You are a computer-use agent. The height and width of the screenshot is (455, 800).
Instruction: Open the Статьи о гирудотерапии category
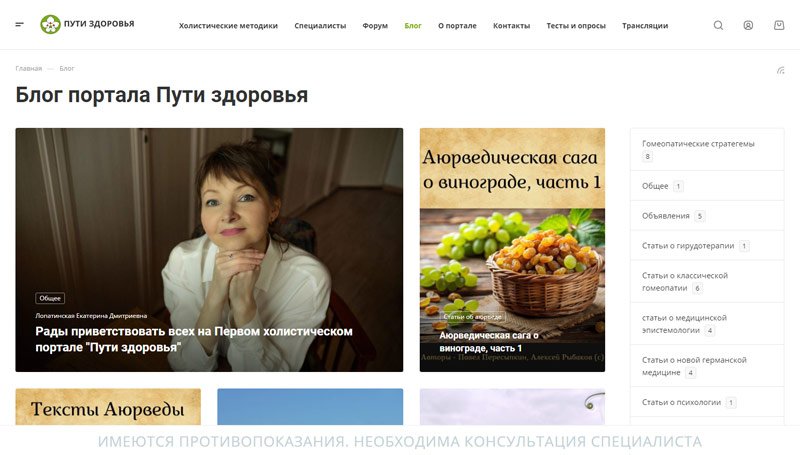click(707, 245)
